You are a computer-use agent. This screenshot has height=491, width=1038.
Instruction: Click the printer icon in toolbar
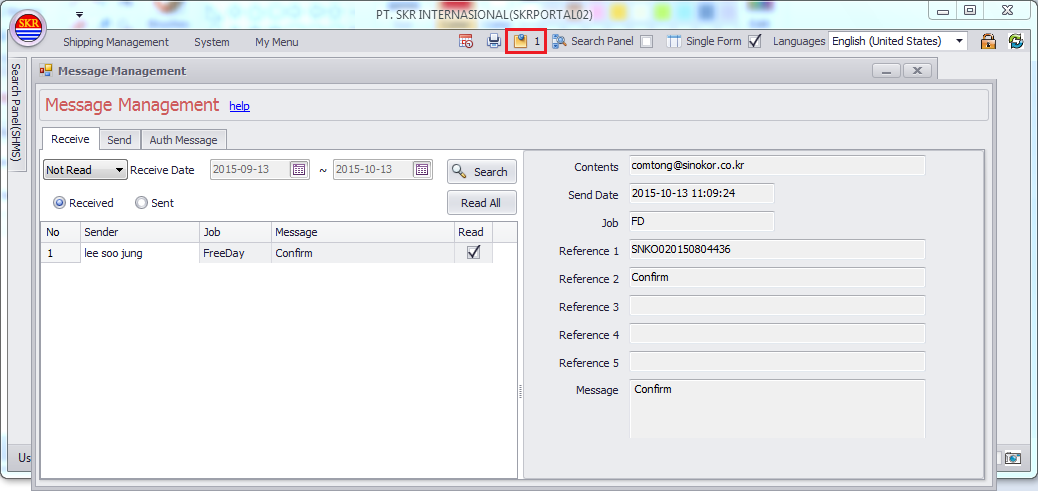(x=494, y=41)
